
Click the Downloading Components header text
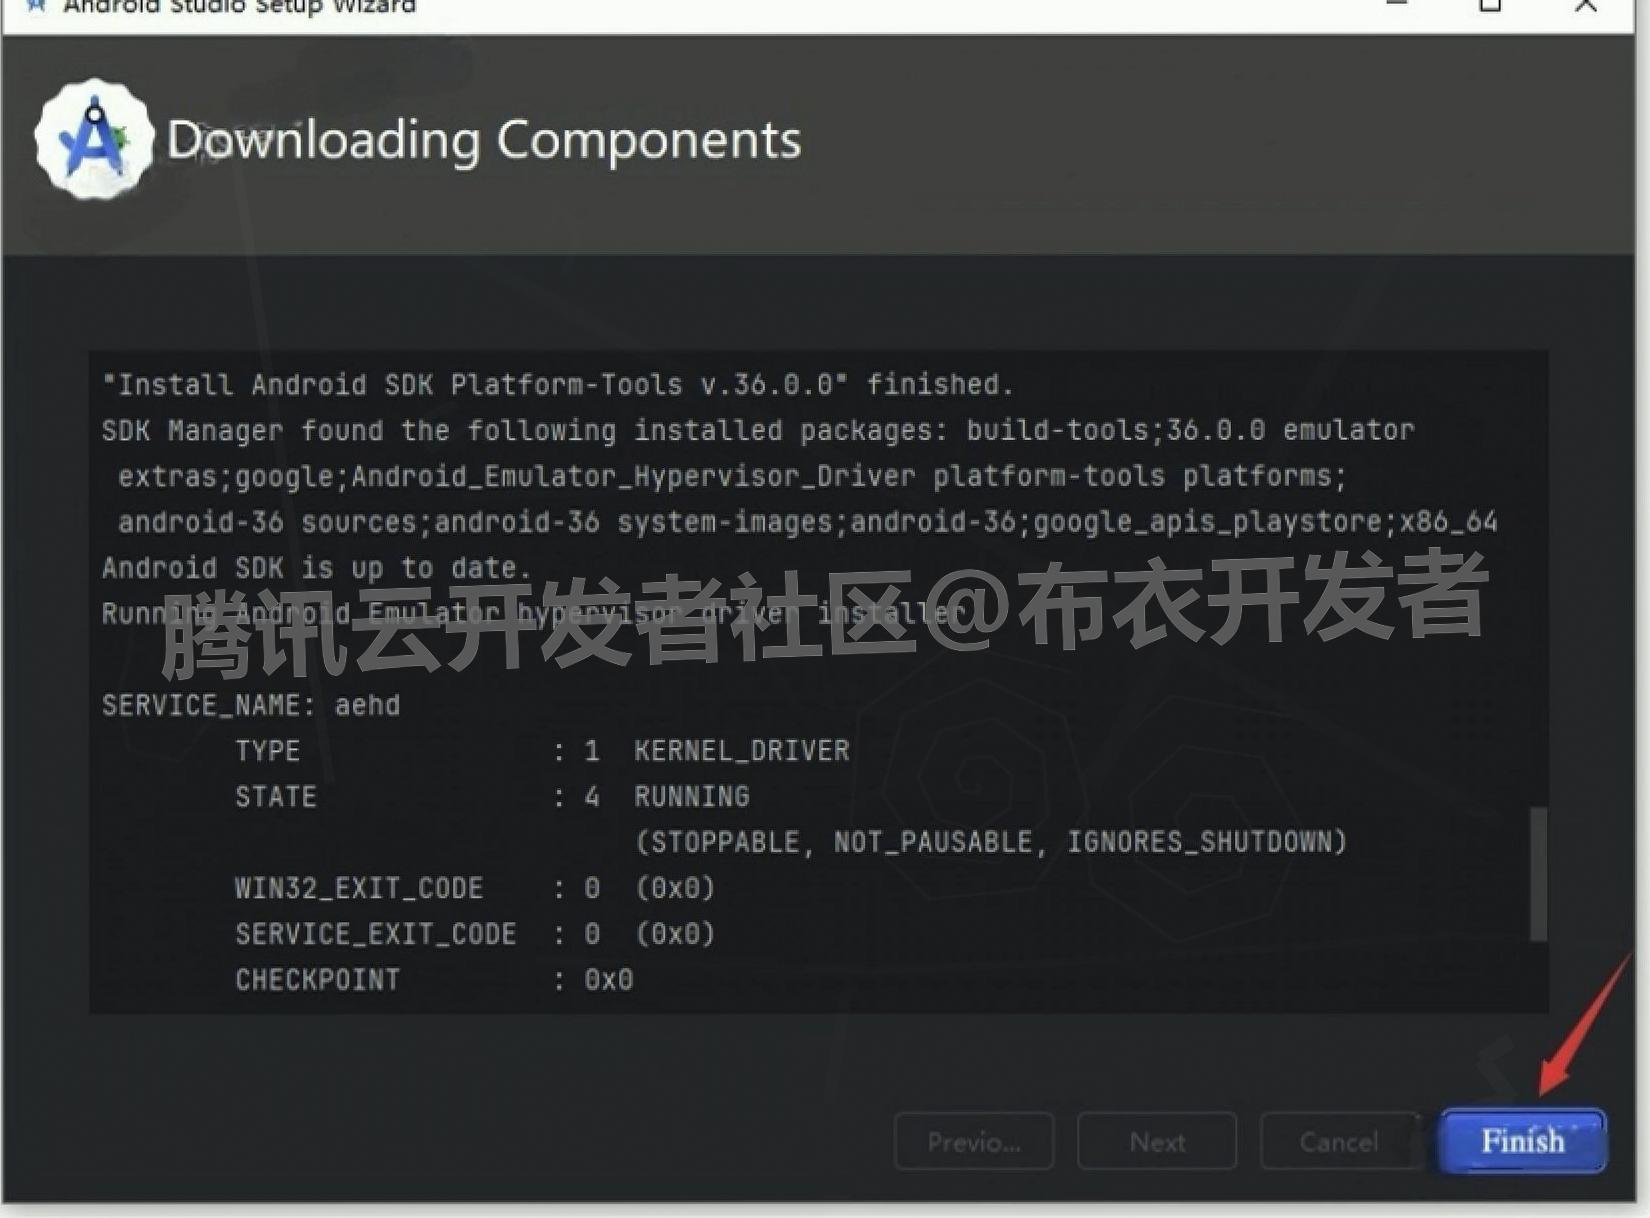coord(483,140)
